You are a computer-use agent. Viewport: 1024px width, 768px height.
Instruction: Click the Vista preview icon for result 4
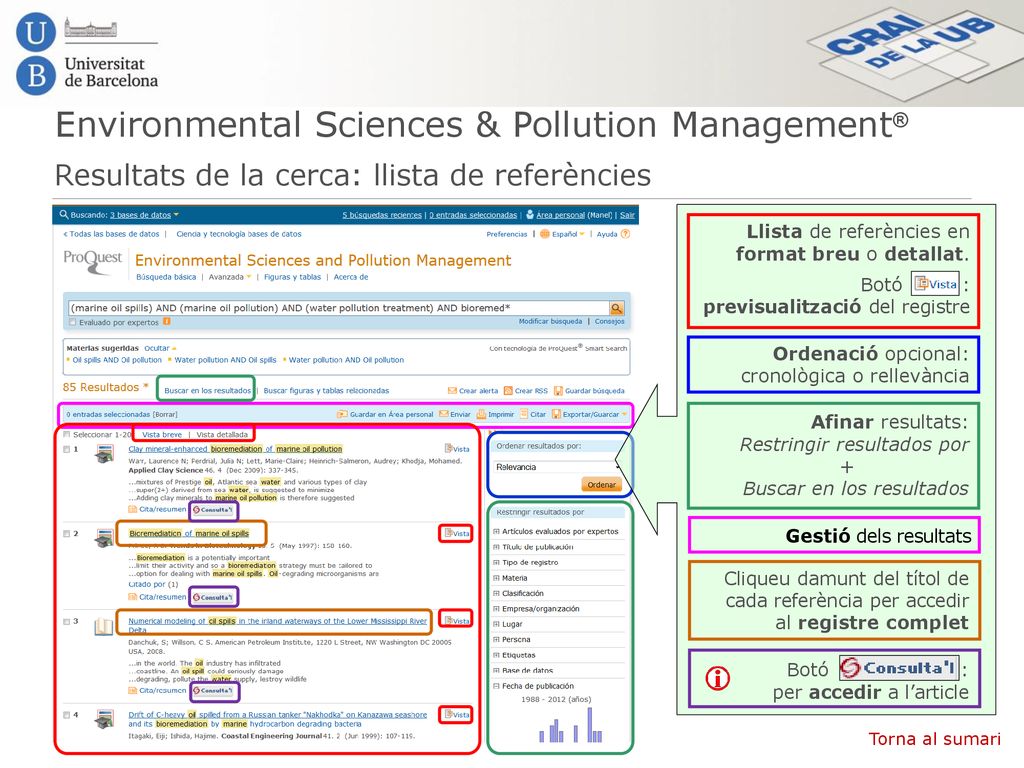tap(449, 714)
